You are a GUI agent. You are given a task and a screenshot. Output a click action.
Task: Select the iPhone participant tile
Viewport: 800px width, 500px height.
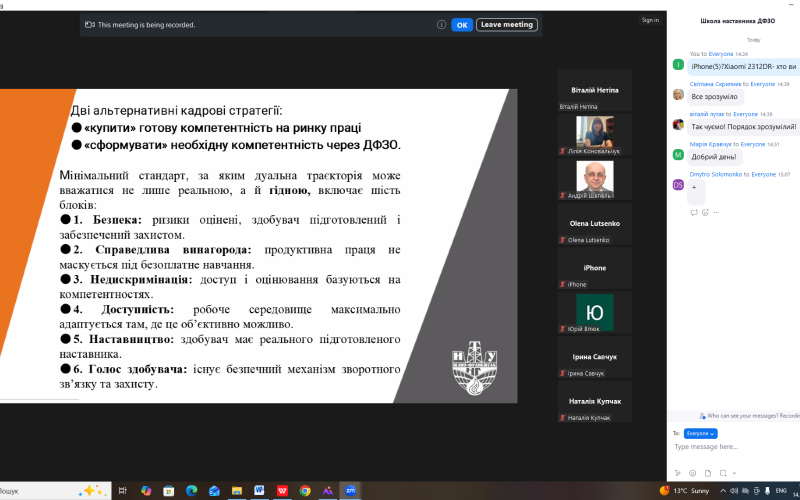click(594, 268)
